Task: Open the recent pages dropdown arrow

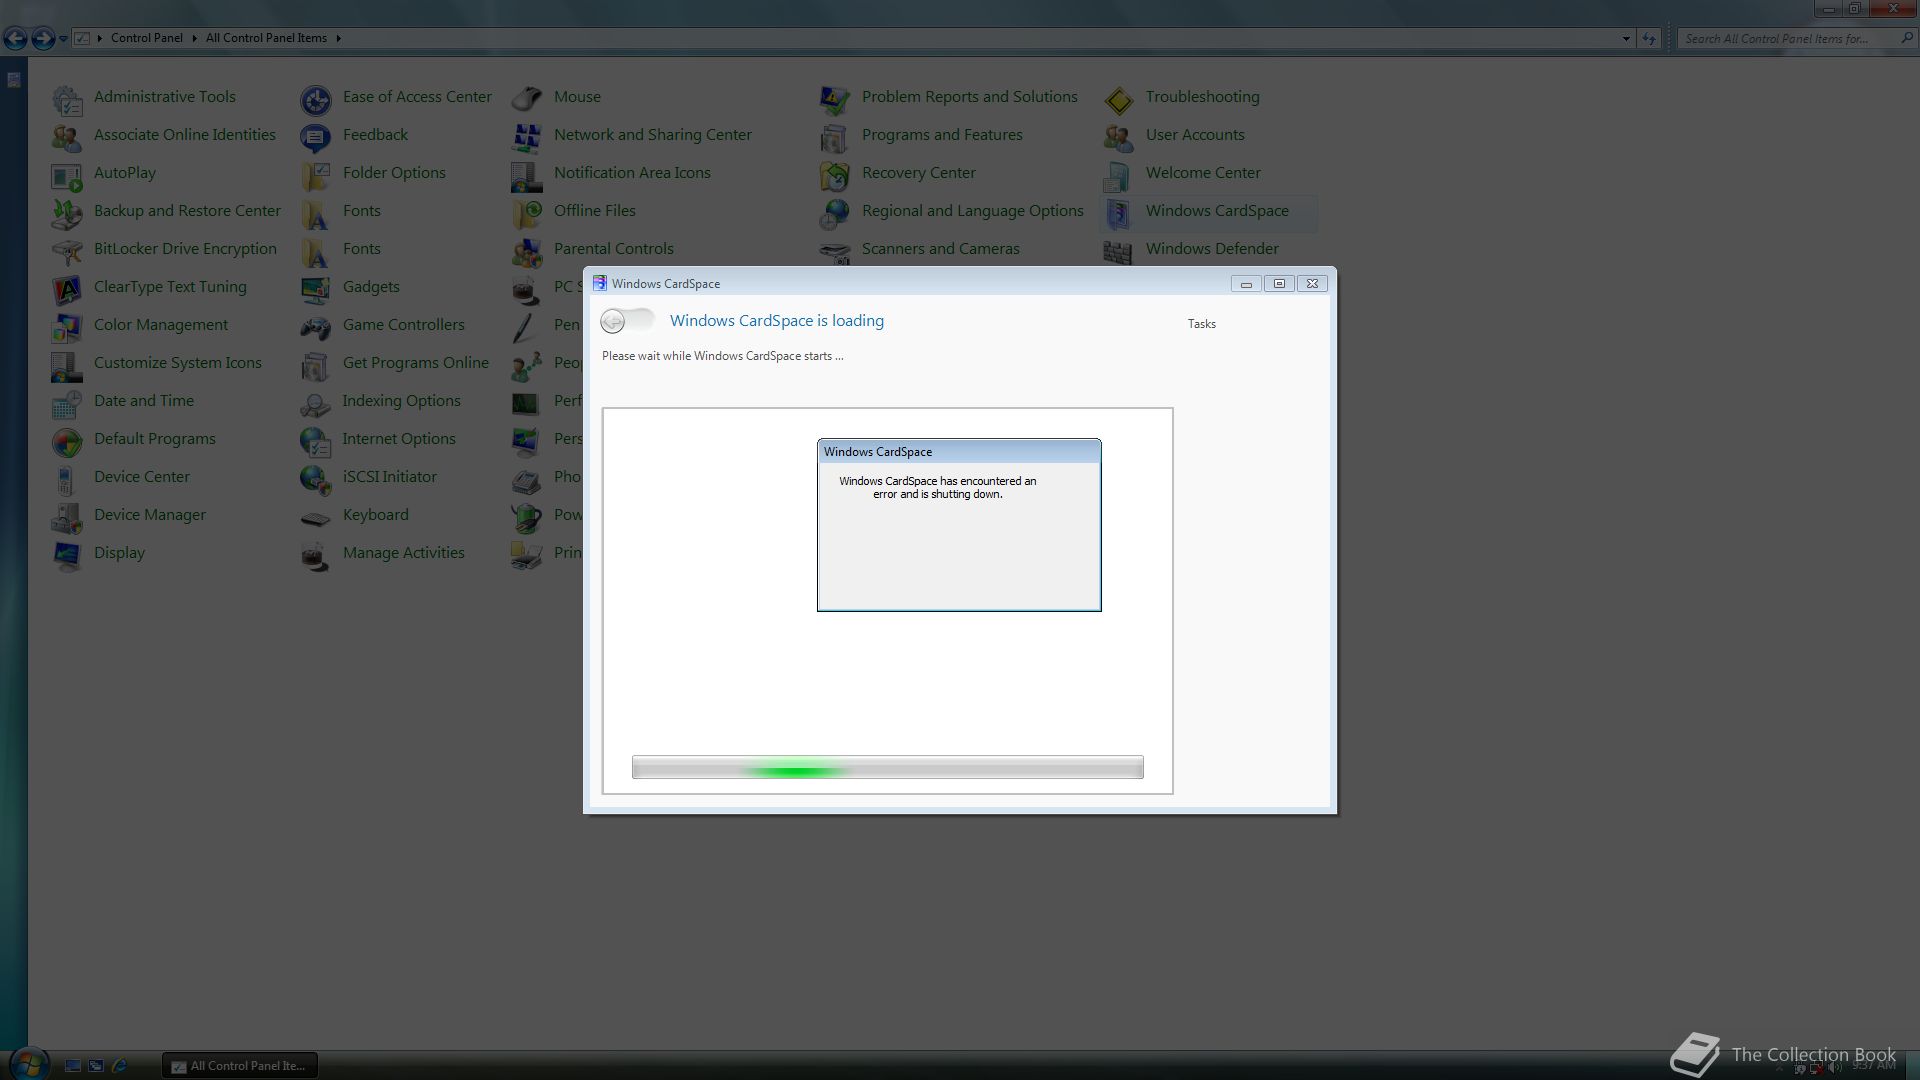Action: 63,39
